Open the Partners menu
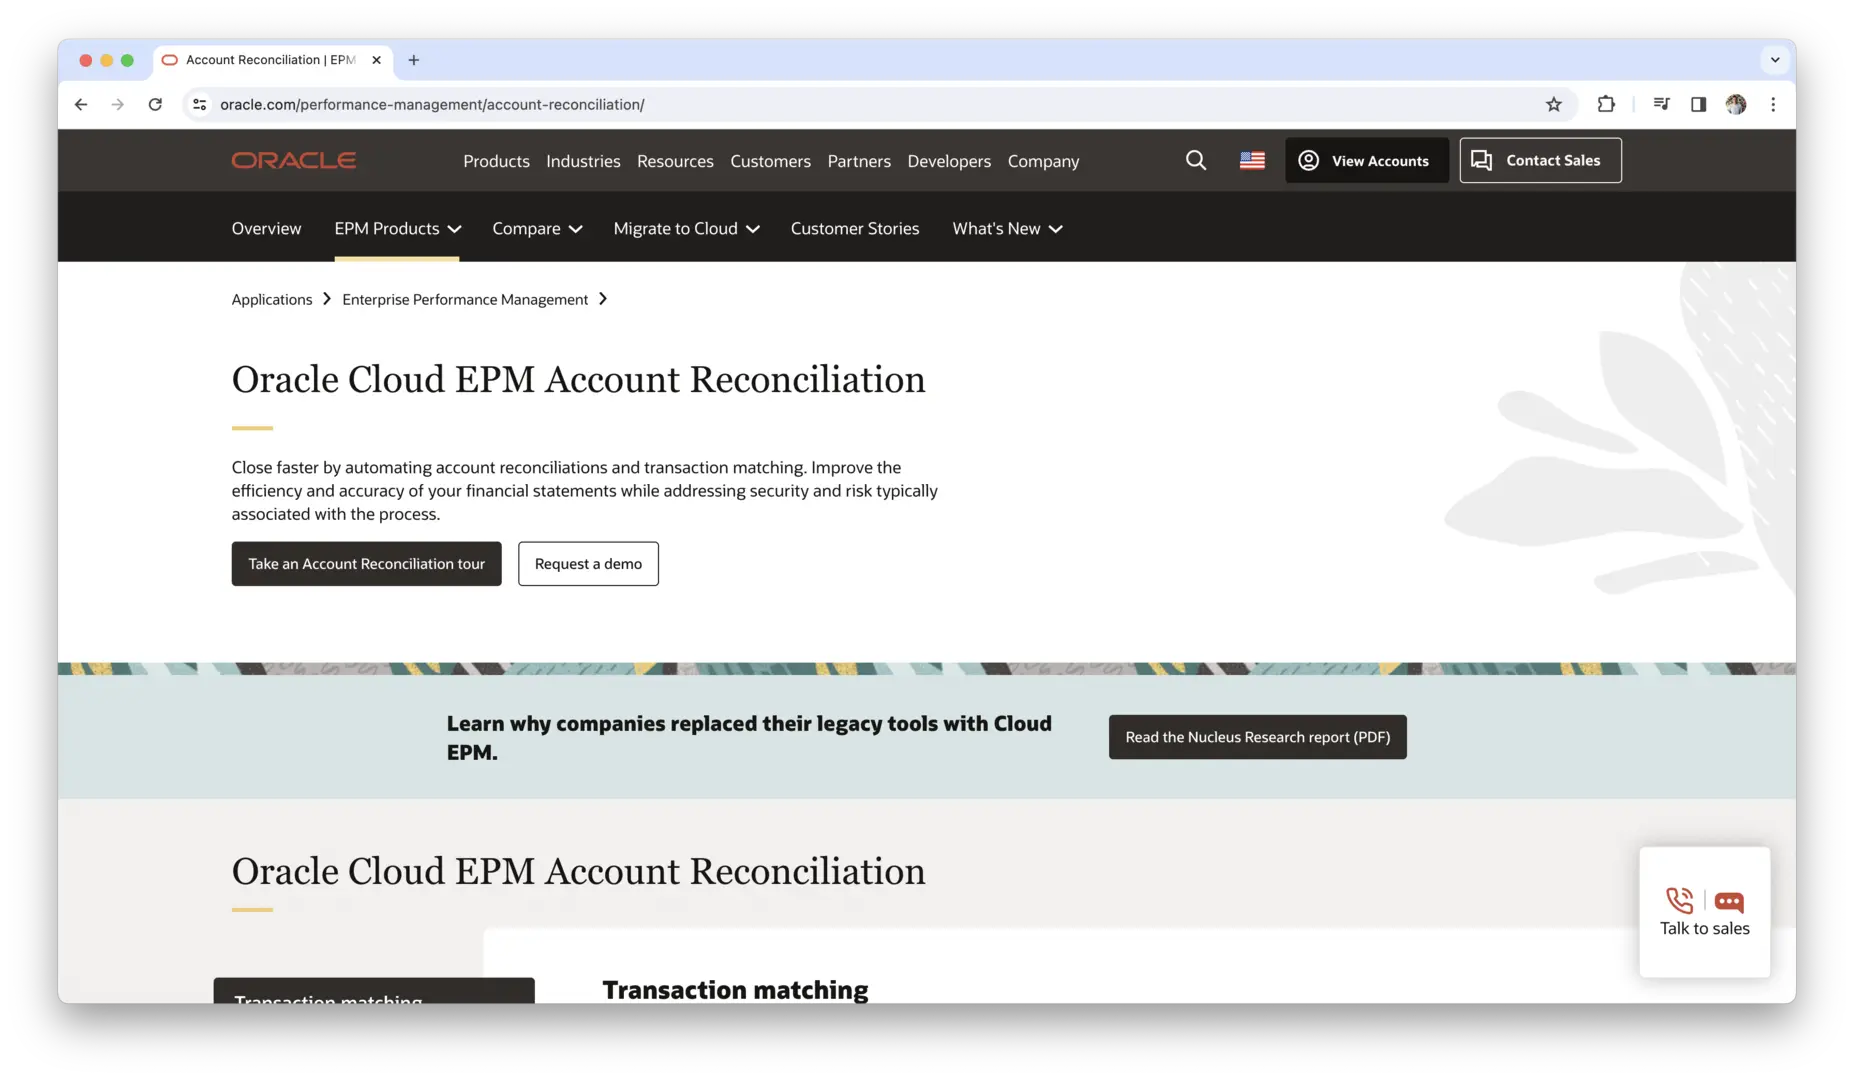Screen dimensions: 1854x1080 point(859,161)
